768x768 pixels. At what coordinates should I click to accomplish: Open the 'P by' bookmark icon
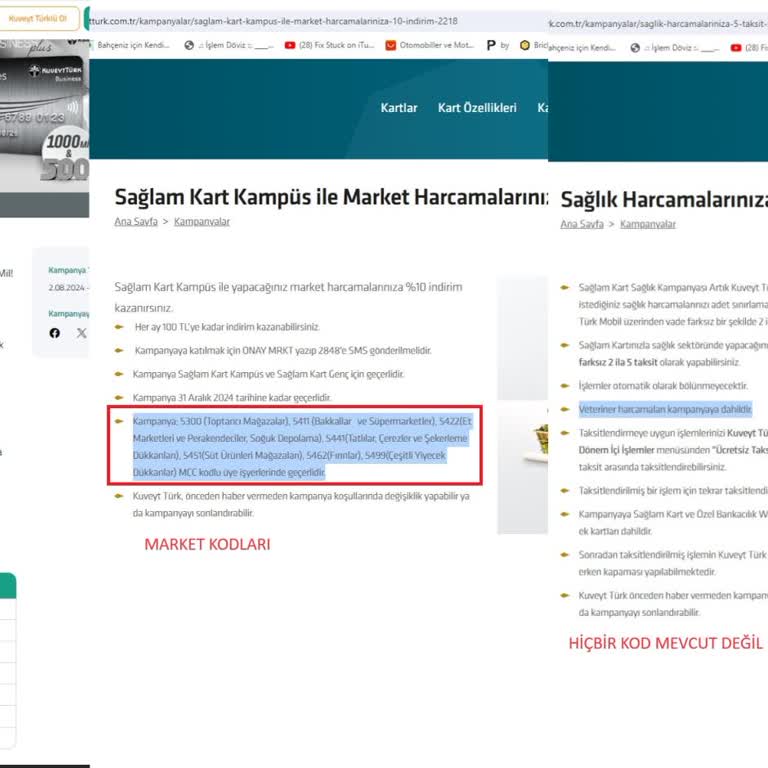click(x=491, y=46)
